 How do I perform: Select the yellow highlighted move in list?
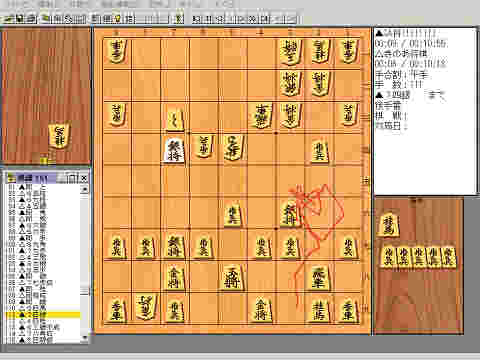(x=43, y=315)
